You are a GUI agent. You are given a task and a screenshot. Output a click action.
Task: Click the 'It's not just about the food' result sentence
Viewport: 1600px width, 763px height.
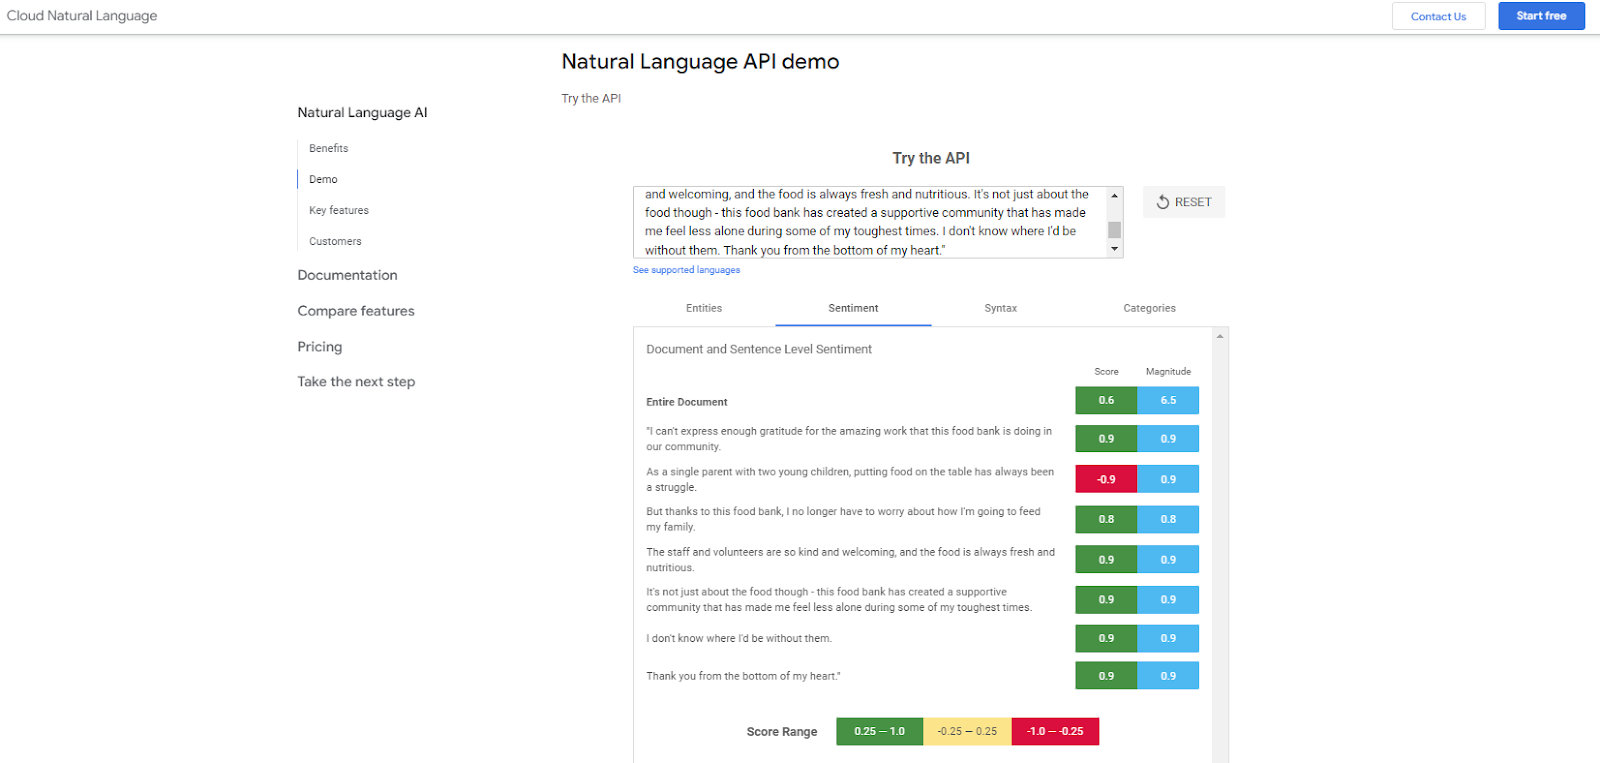(839, 600)
